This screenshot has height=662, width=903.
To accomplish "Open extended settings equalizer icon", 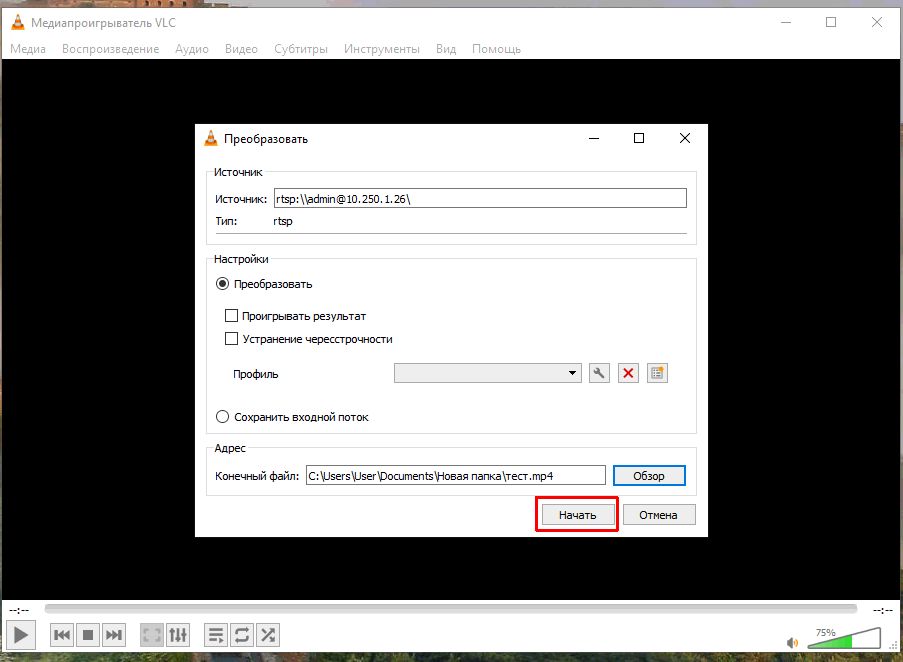I will [x=178, y=635].
